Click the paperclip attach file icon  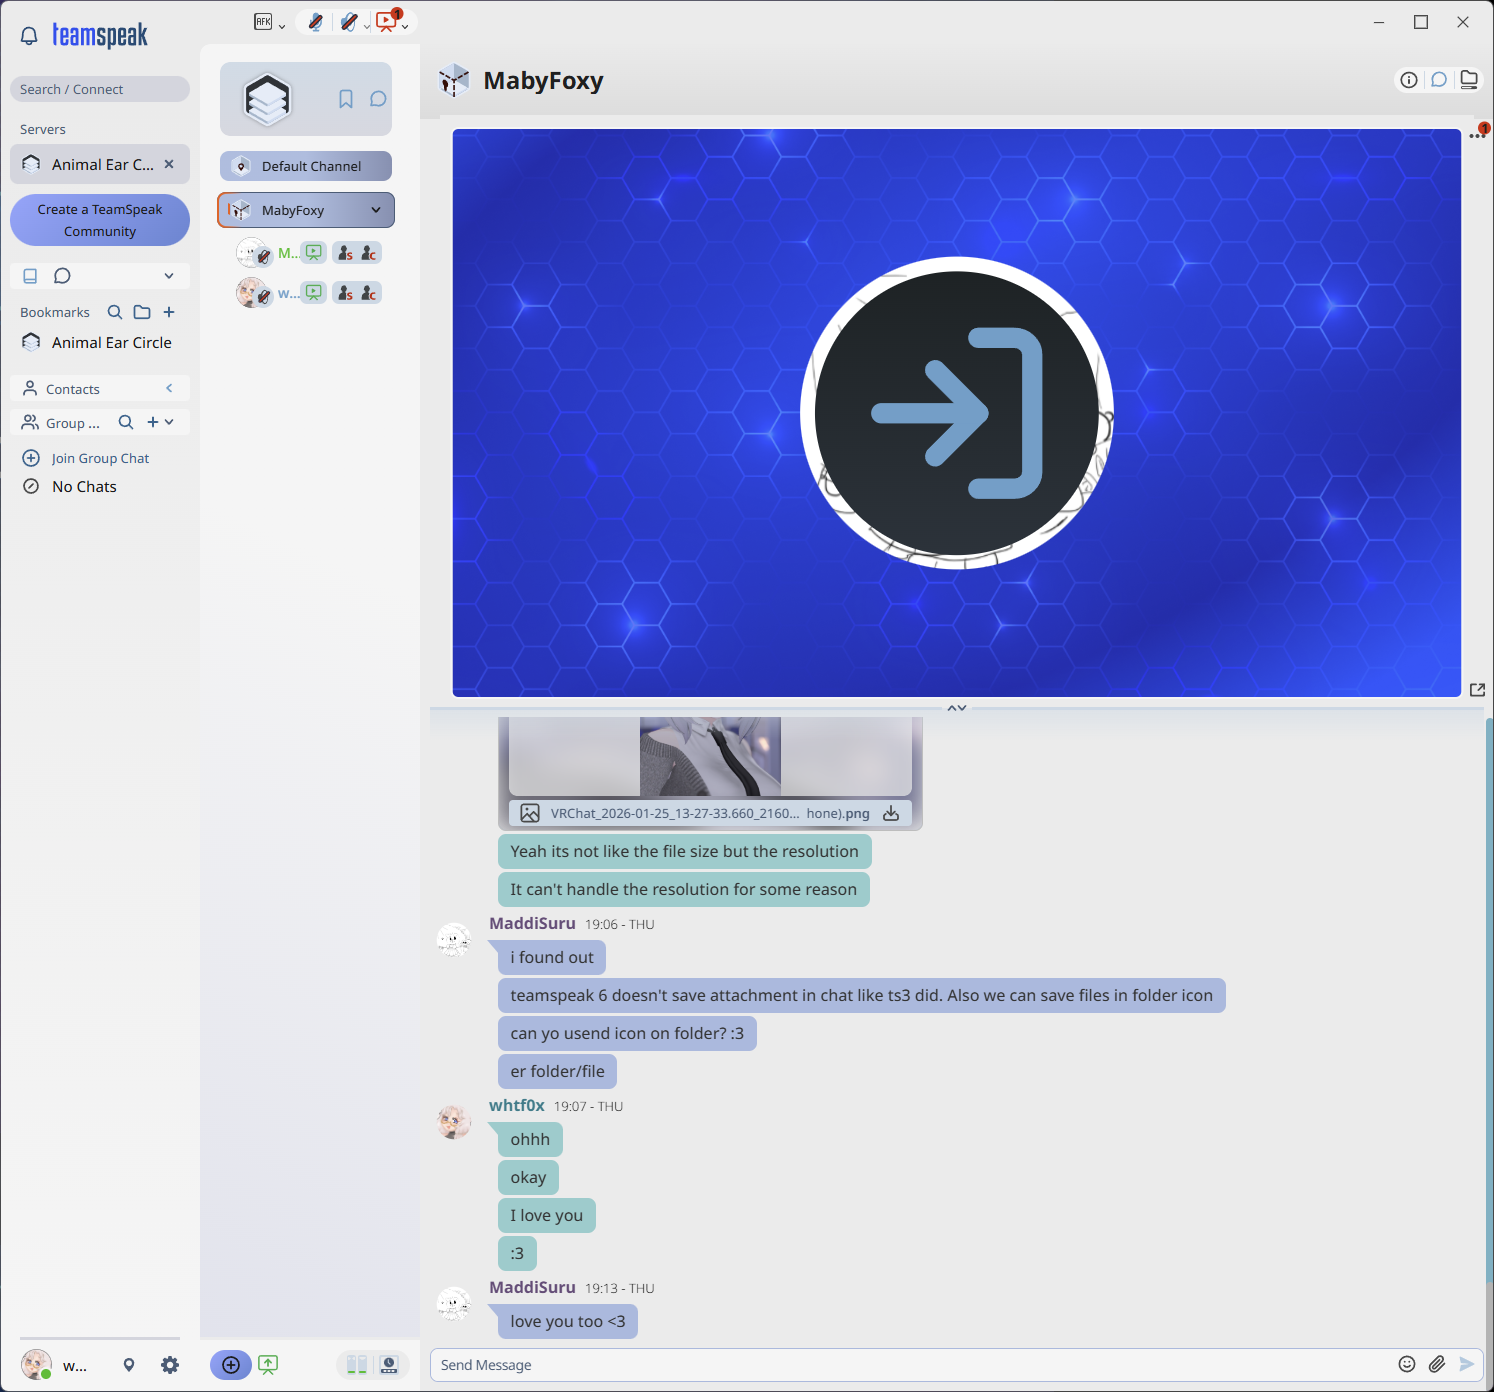click(x=1437, y=1364)
